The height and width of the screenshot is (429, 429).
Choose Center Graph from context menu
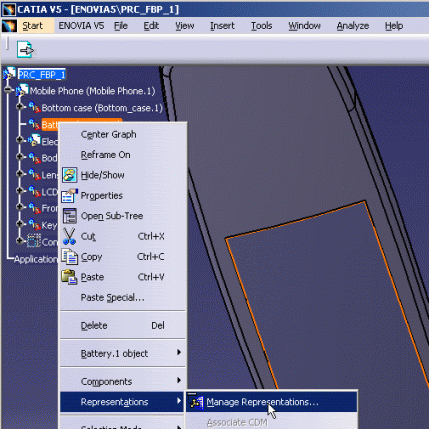[x=122, y=134]
